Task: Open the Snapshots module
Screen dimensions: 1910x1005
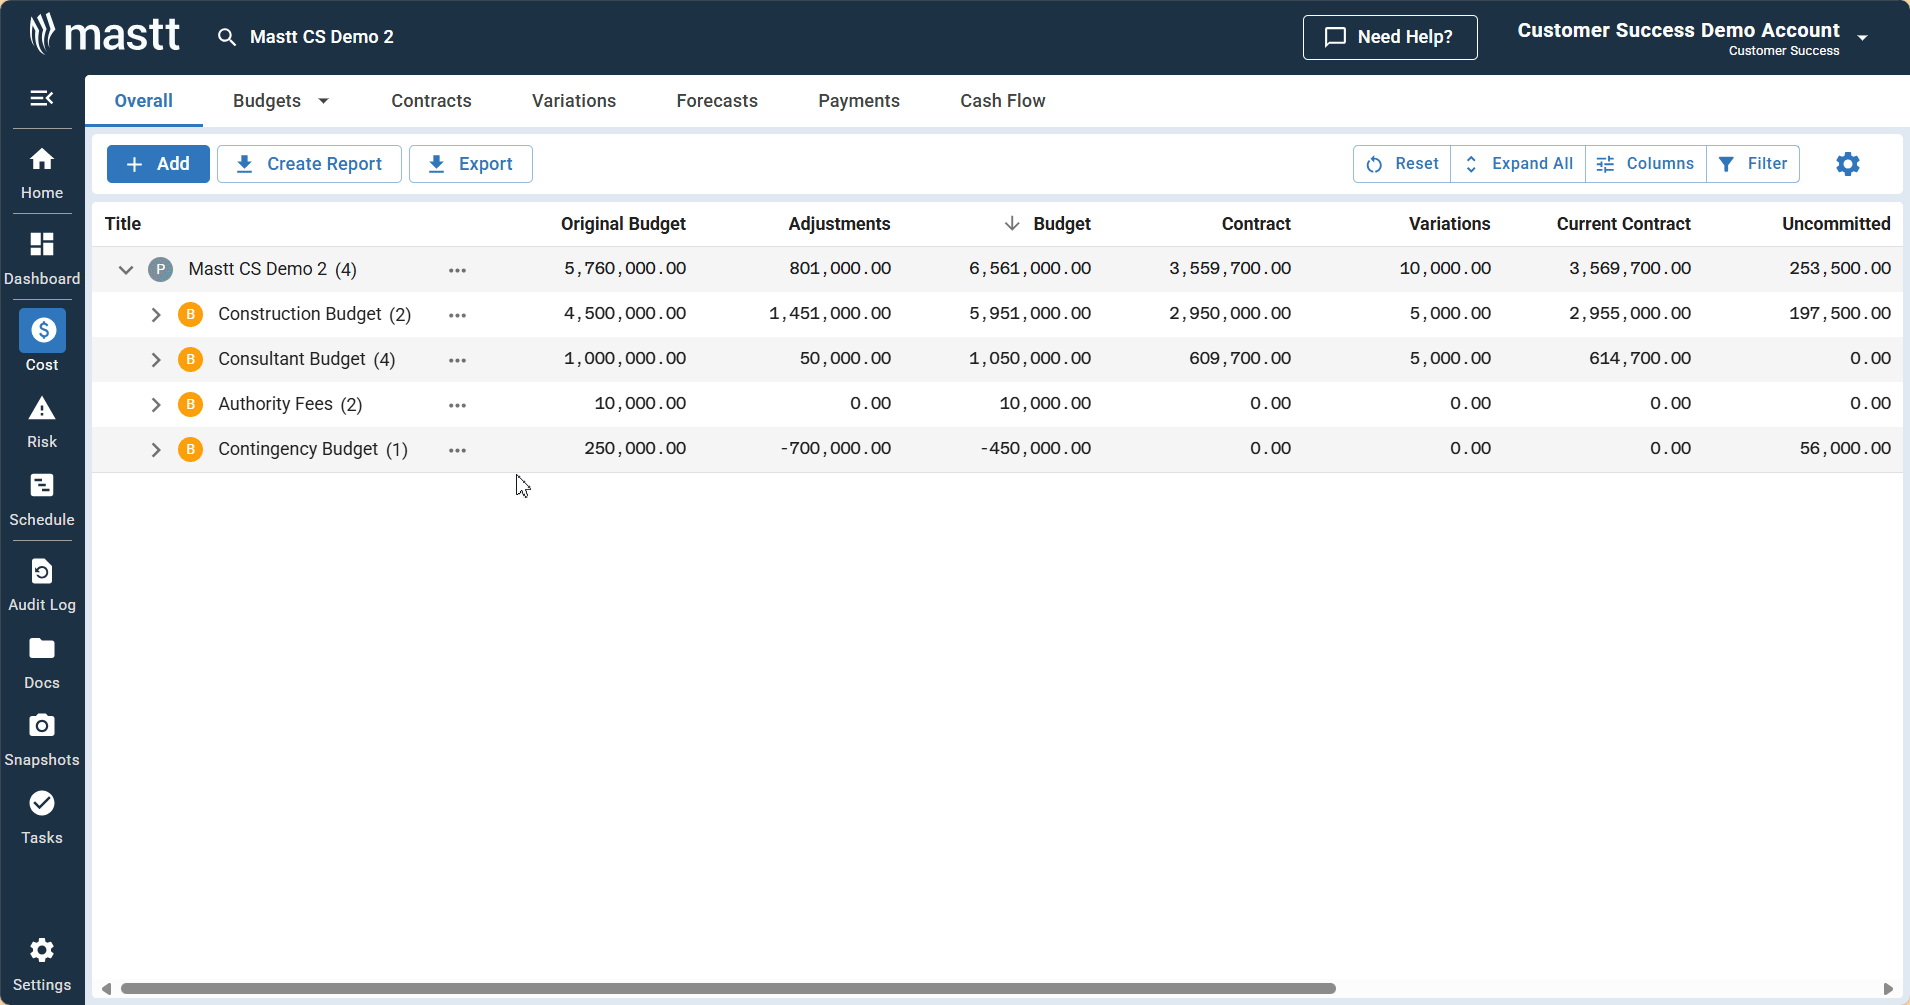Action: (42, 740)
